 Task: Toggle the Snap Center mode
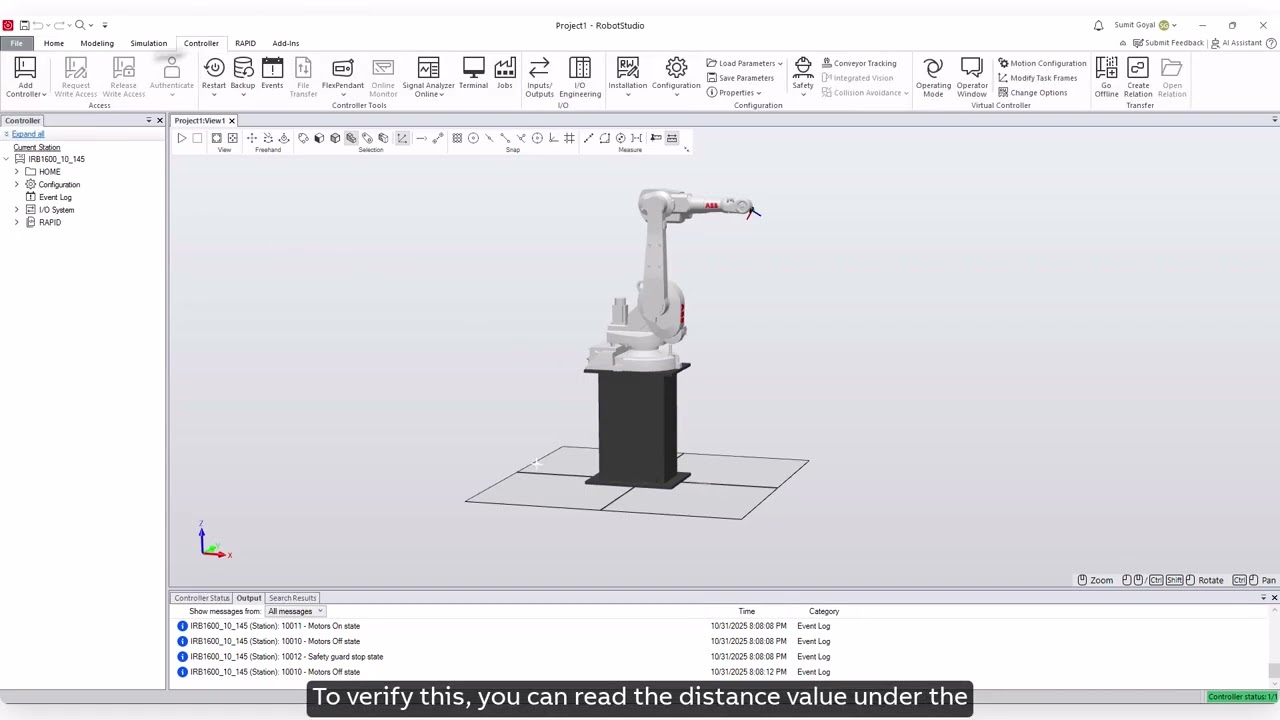[x=473, y=138]
